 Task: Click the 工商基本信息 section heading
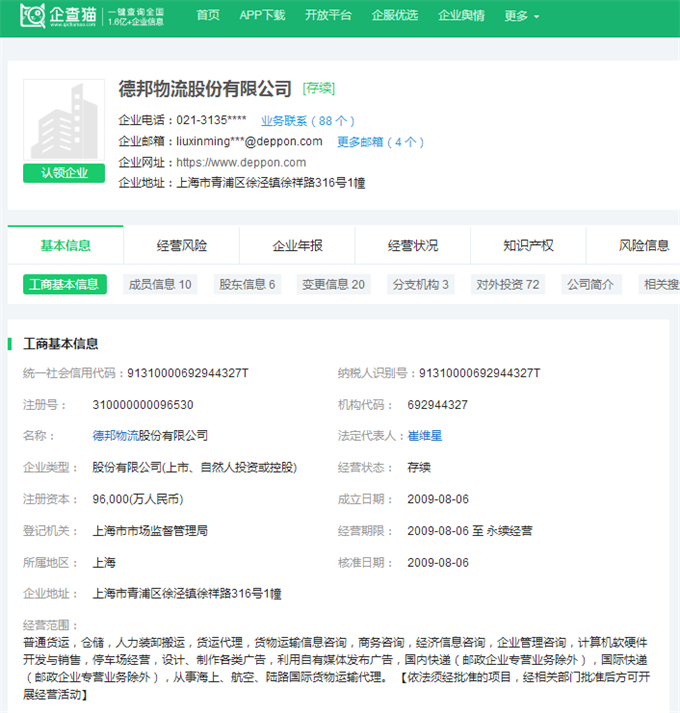[60, 344]
